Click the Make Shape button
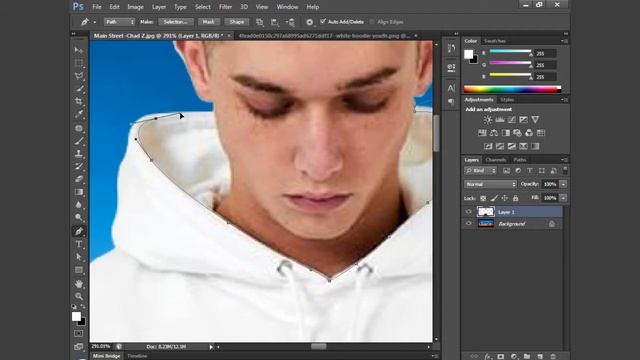This screenshot has width=640, height=360. [x=236, y=22]
